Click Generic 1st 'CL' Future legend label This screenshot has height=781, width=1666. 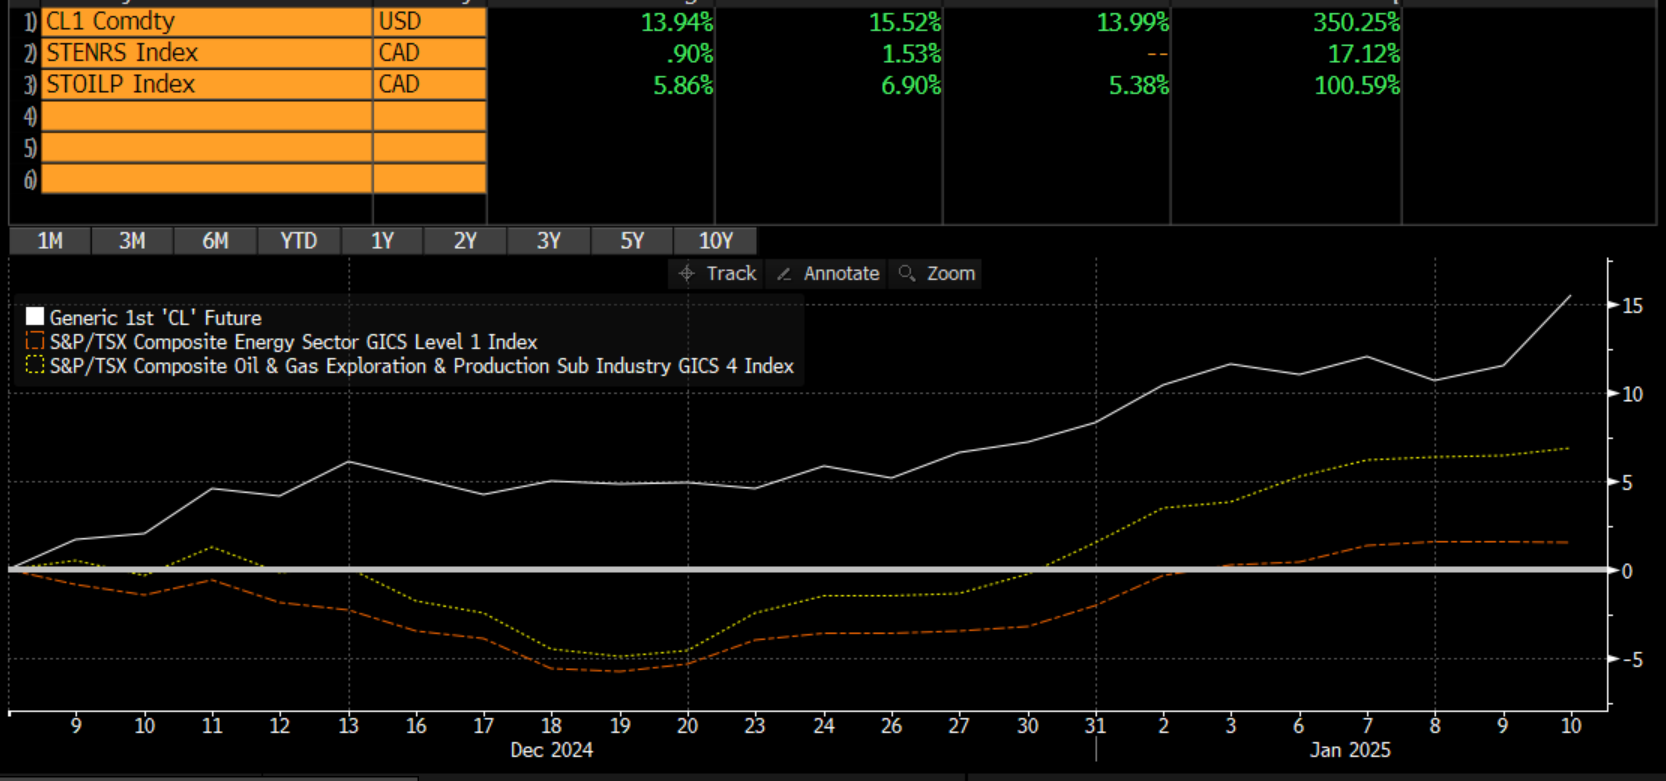pyautogui.click(x=156, y=318)
